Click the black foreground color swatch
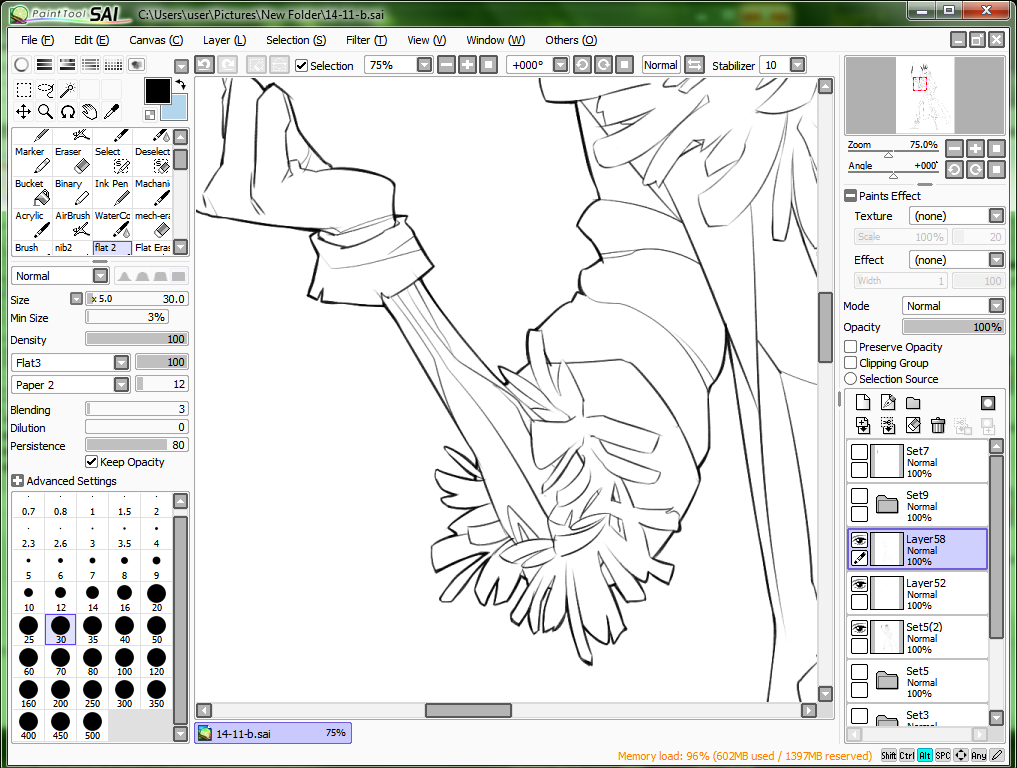Screen dimensions: 1017x768 coord(157,90)
